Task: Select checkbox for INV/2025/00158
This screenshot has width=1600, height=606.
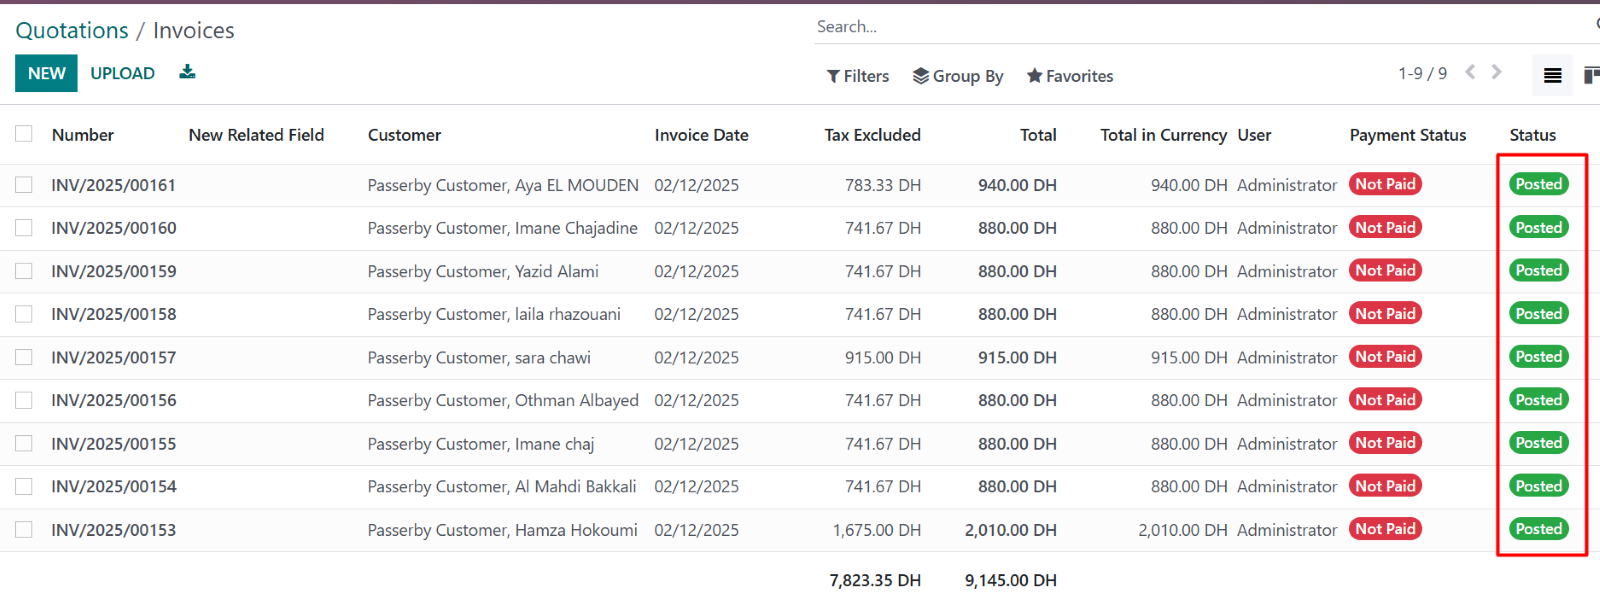Action: point(24,314)
